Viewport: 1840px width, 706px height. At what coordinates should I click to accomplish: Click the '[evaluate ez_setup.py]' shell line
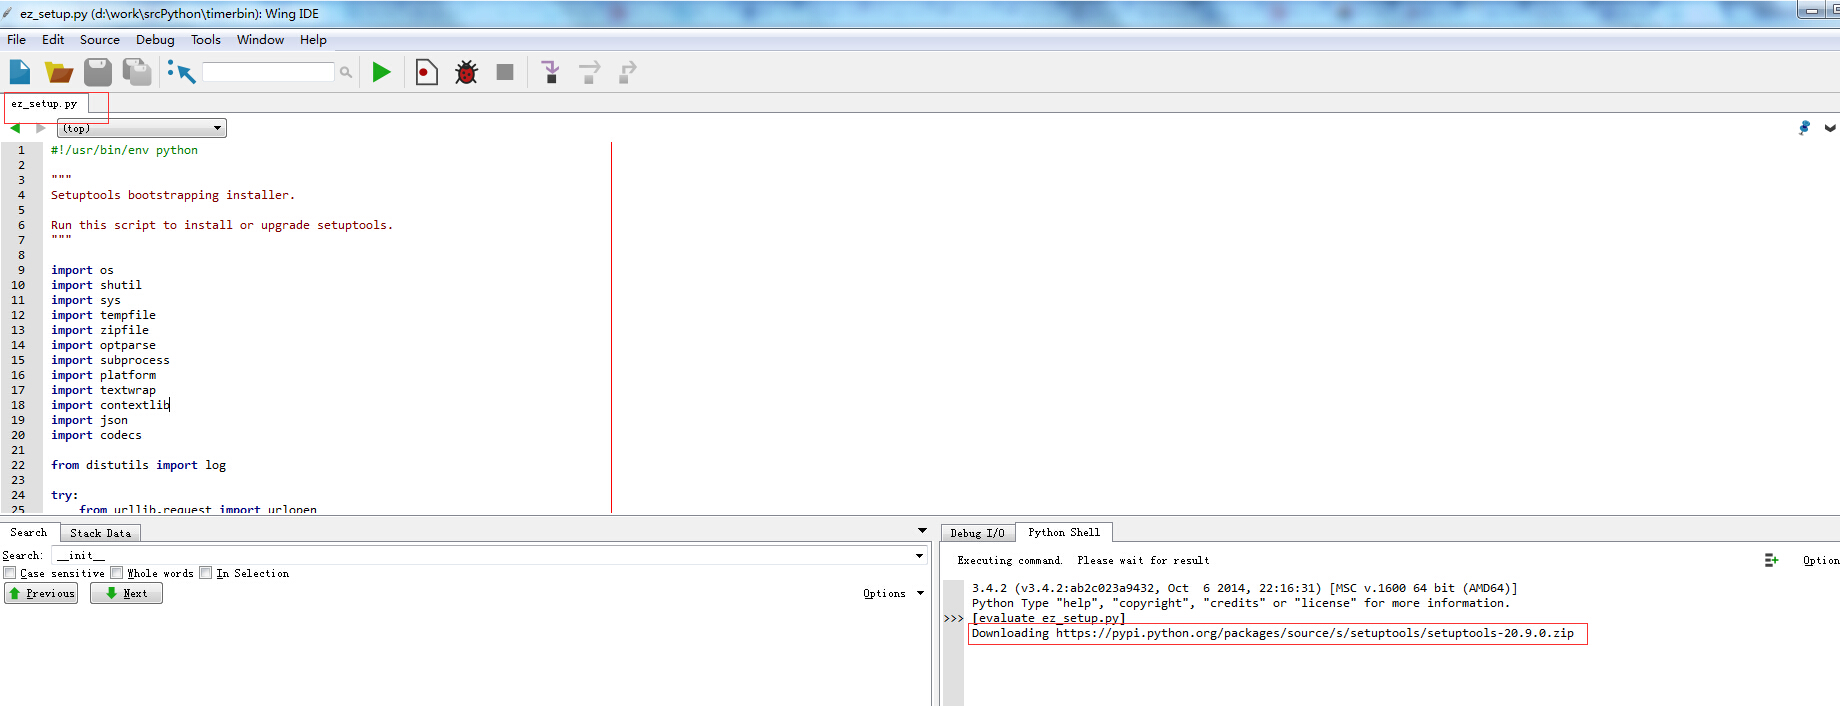click(x=1049, y=618)
